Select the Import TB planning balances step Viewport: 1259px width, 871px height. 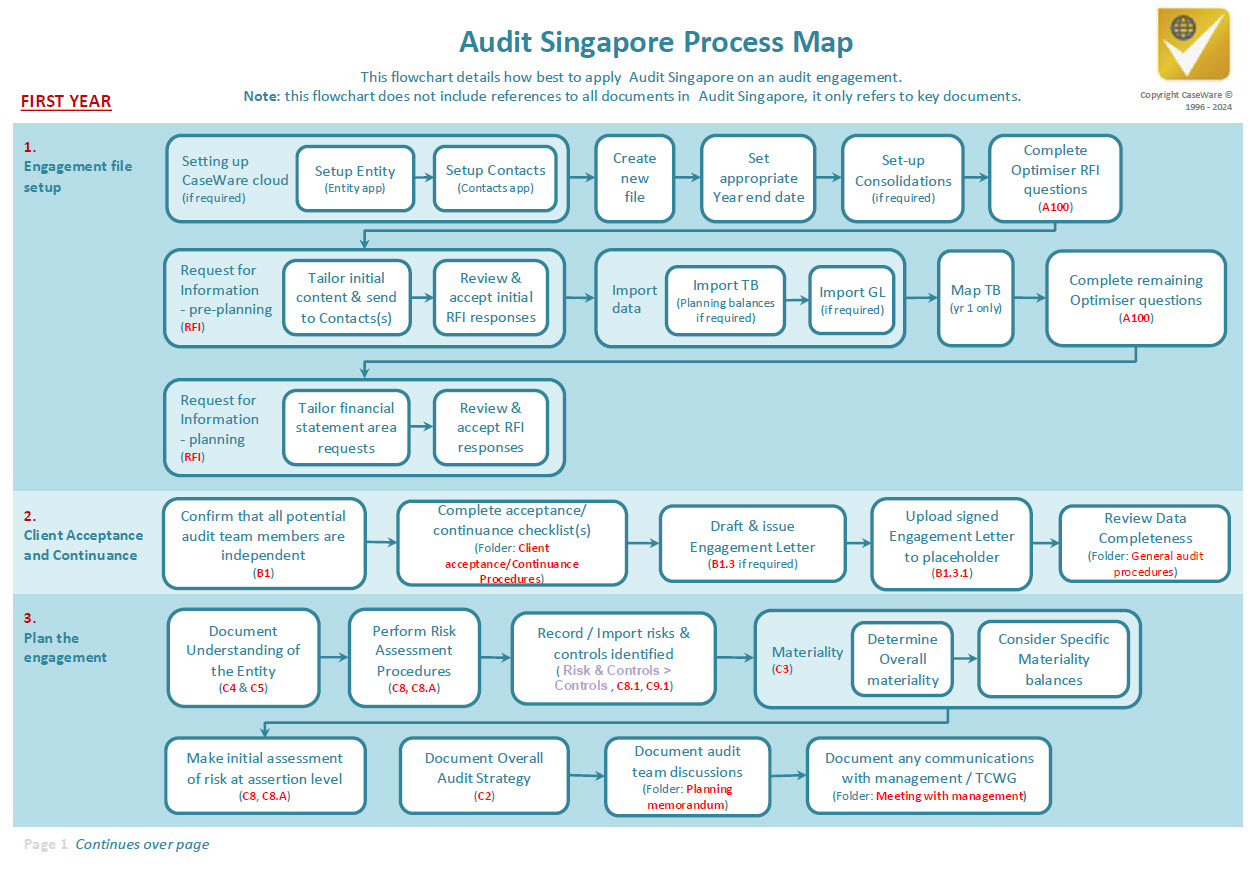point(725,298)
